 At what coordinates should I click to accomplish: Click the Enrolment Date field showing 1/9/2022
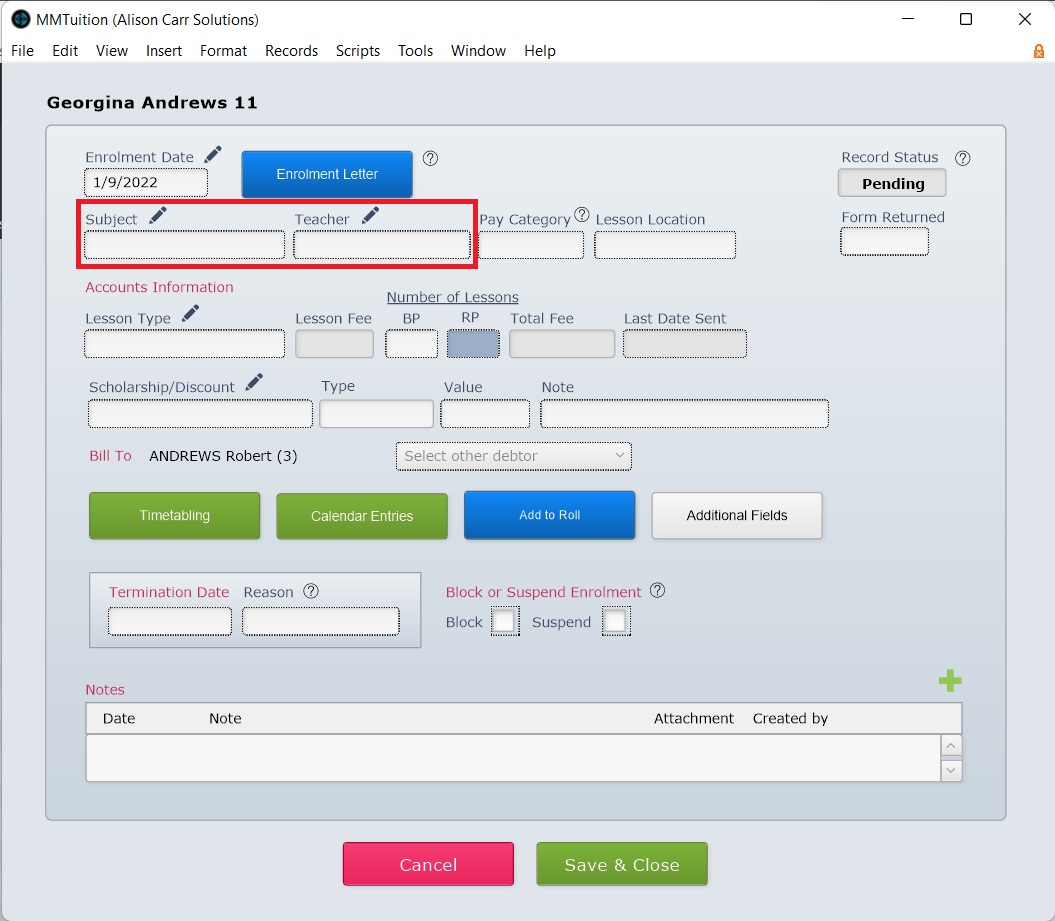146,182
